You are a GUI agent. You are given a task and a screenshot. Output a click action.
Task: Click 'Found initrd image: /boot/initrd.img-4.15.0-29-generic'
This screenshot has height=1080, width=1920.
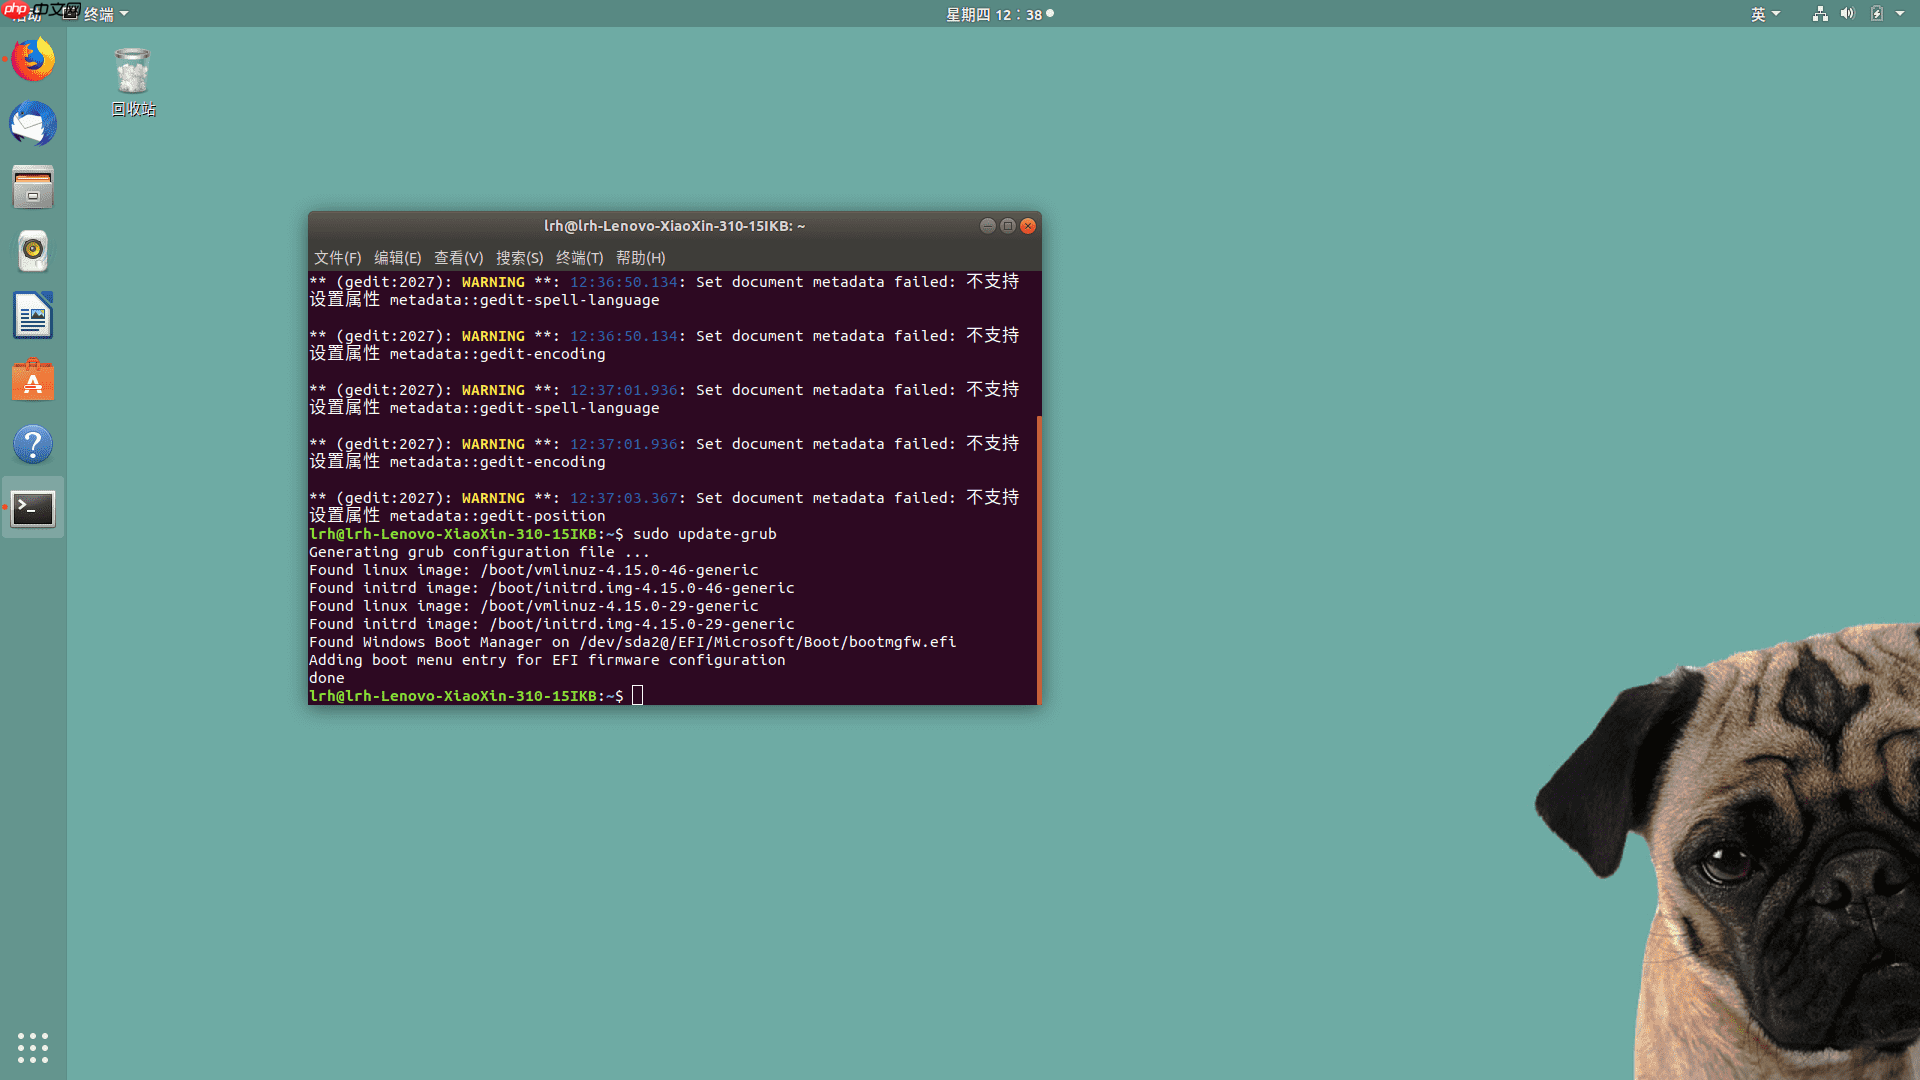(x=552, y=624)
